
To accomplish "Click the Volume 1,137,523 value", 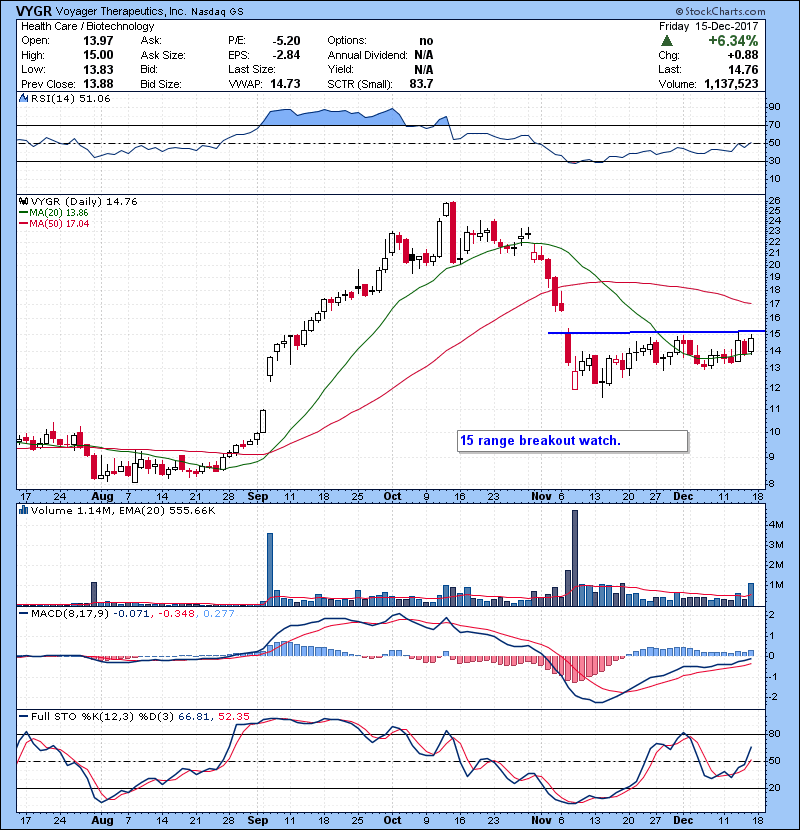I will point(731,84).
